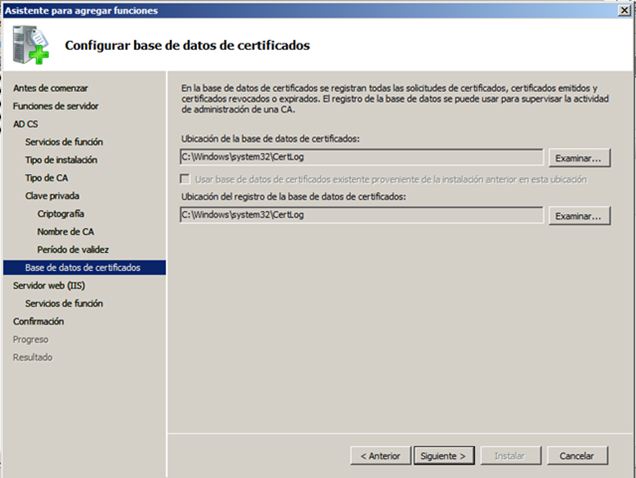This screenshot has width=636, height=478.
Task: Open 'Antes de comenzar' step
Action: click(x=50, y=88)
